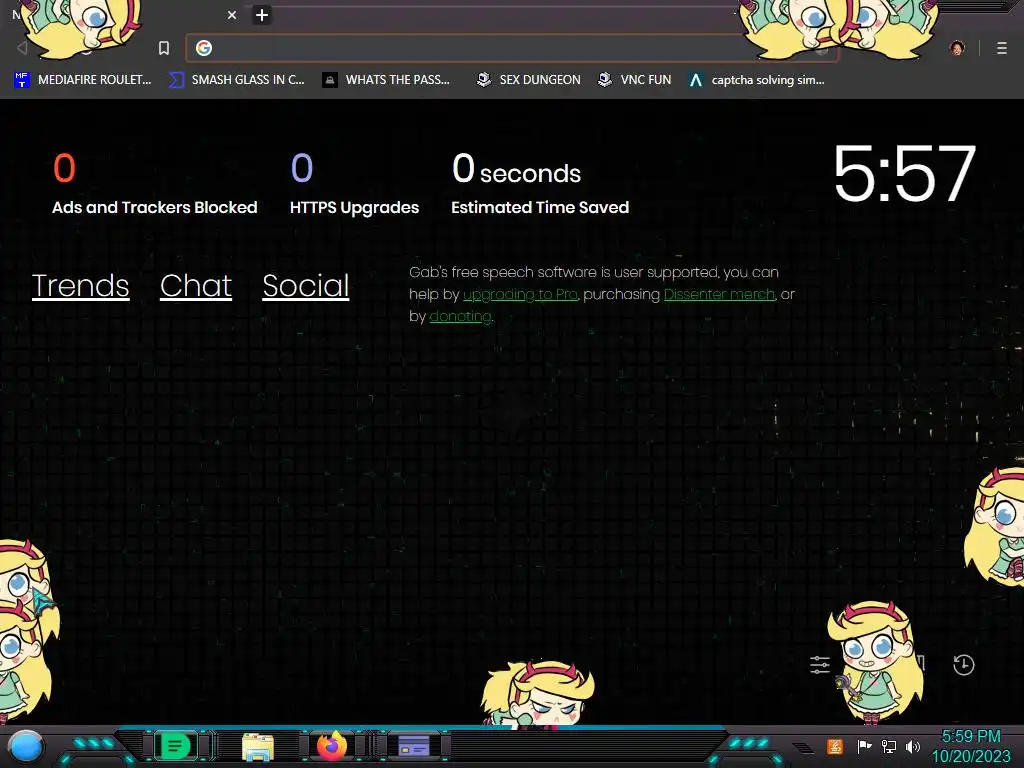Click the Trends link
The image size is (1024, 768).
80,285
